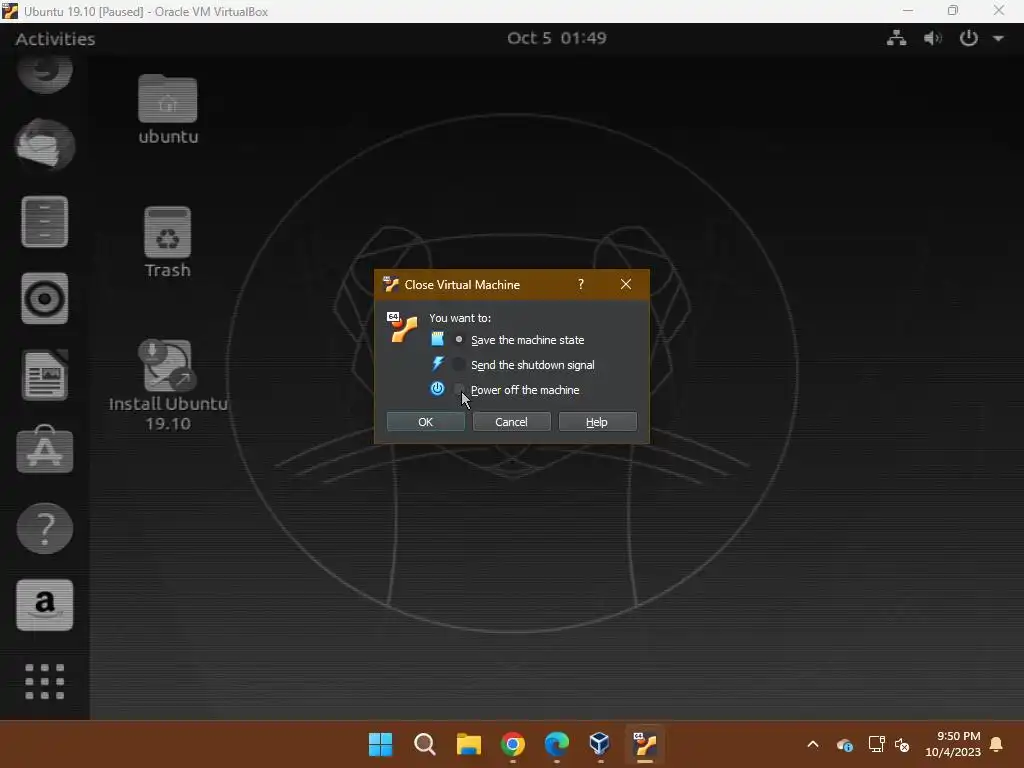The height and width of the screenshot is (768, 1024).
Task: Open the Windows Start menu
Action: tap(380, 744)
